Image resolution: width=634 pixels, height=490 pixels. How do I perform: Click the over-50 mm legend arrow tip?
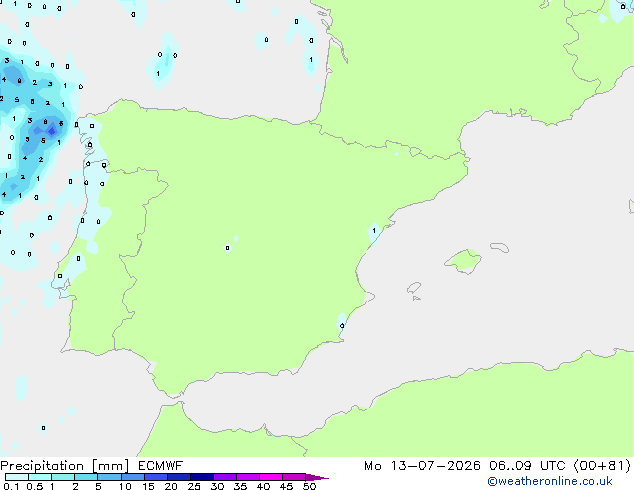point(317,477)
